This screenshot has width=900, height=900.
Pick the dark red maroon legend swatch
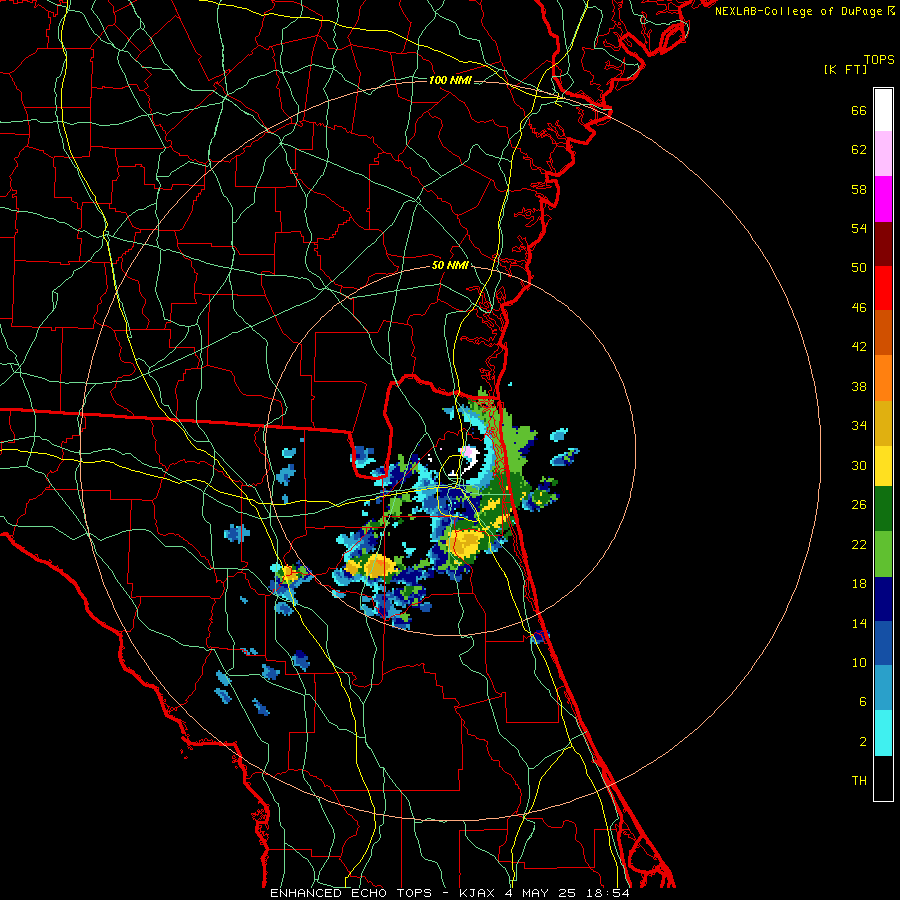coord(883,243)
